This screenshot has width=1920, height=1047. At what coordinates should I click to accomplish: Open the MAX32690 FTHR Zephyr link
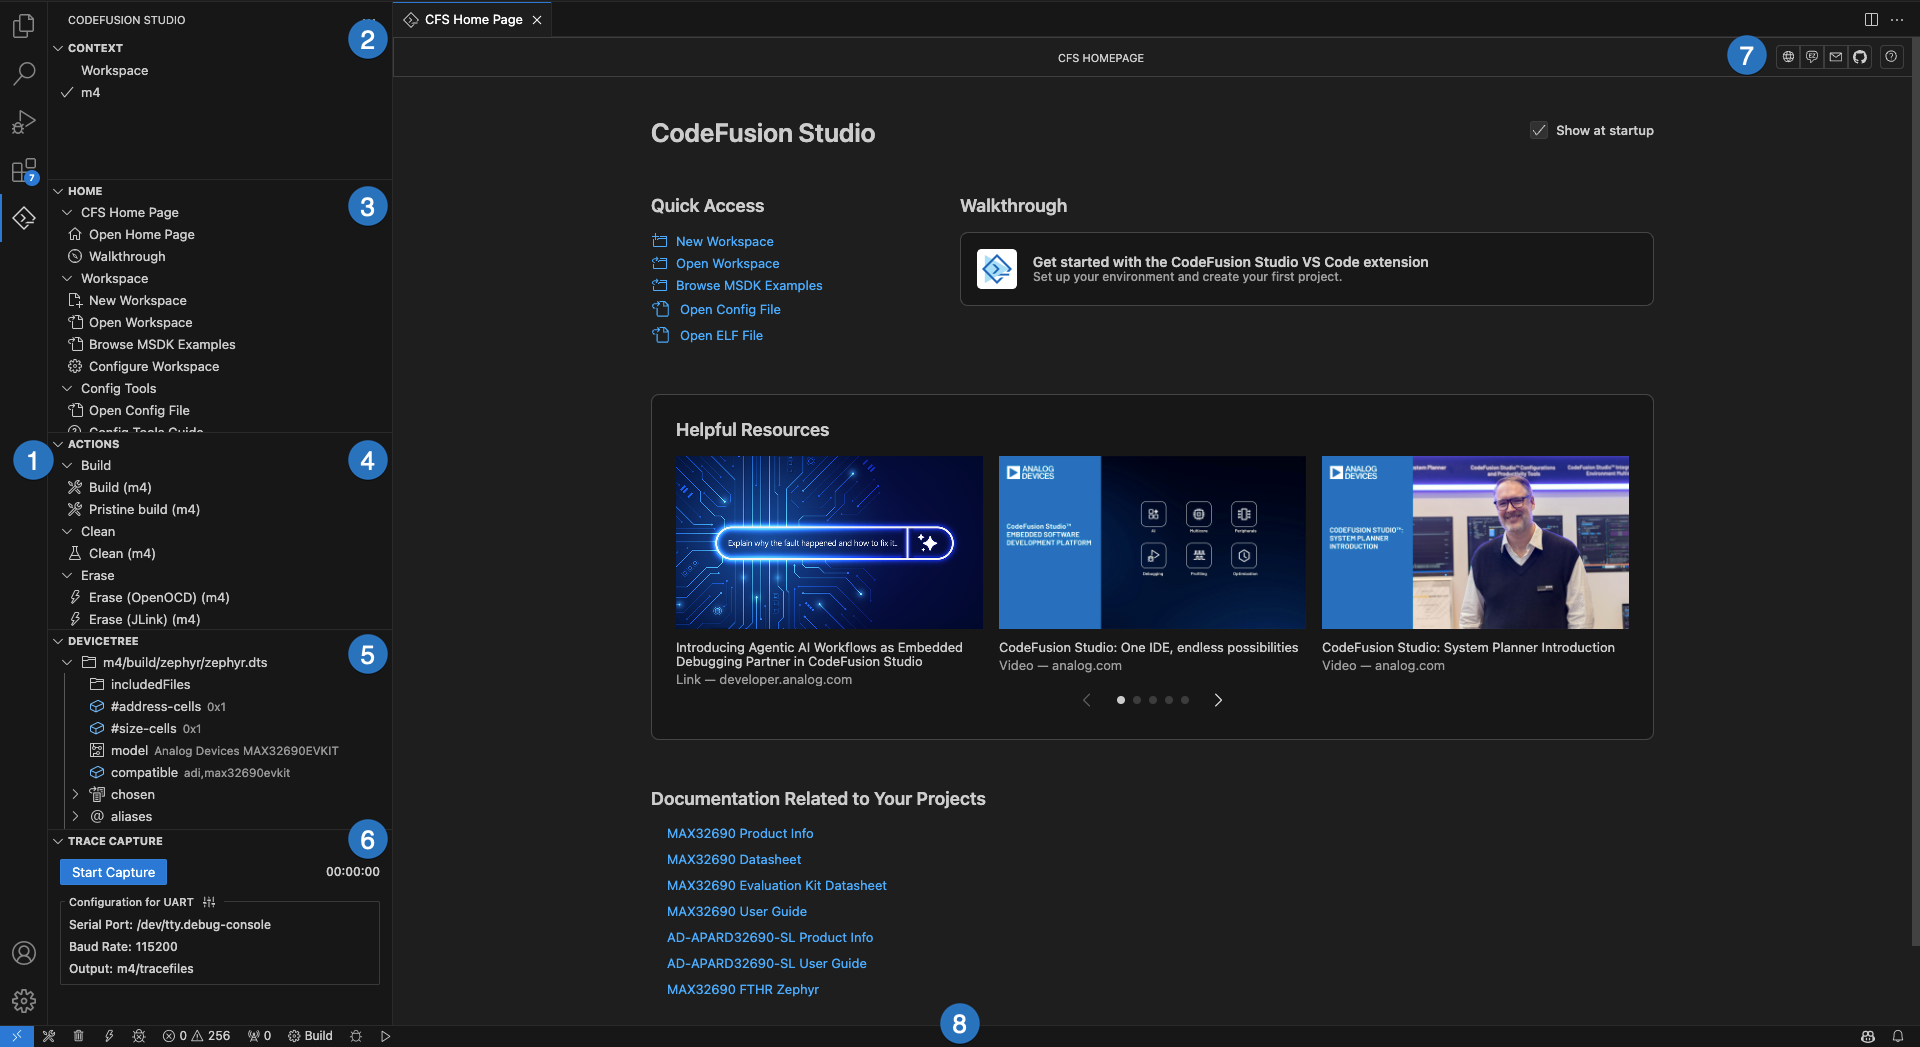[x=743, y=989]
